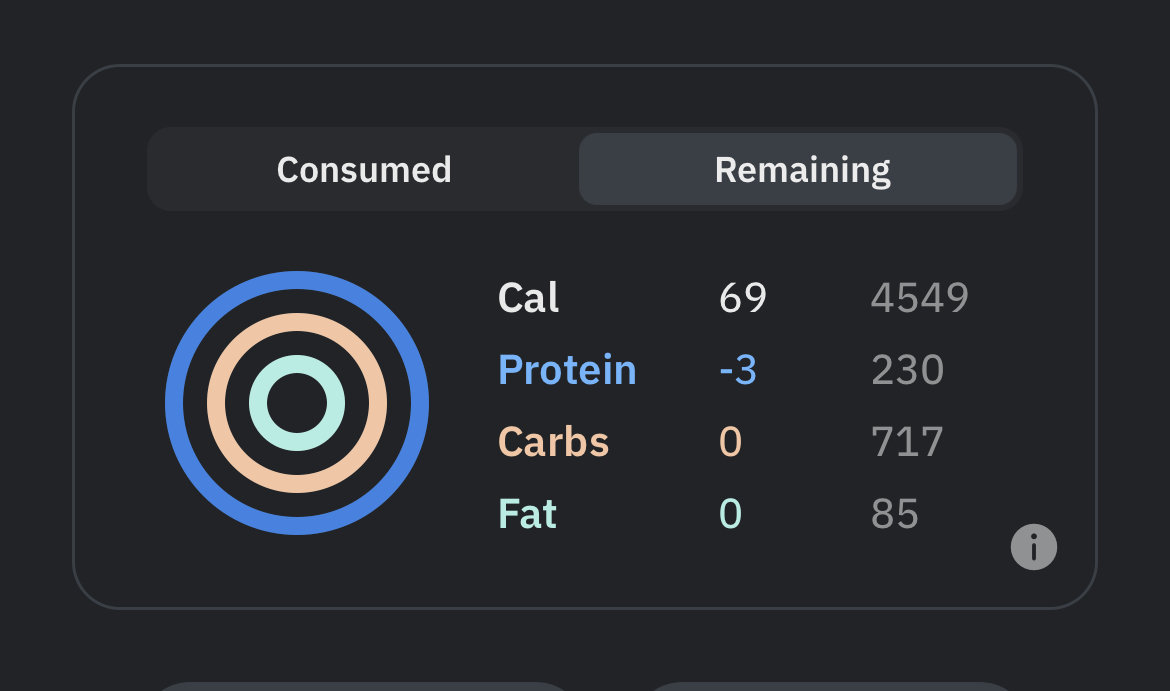Click the fat goal 85

tap(895, 513)
